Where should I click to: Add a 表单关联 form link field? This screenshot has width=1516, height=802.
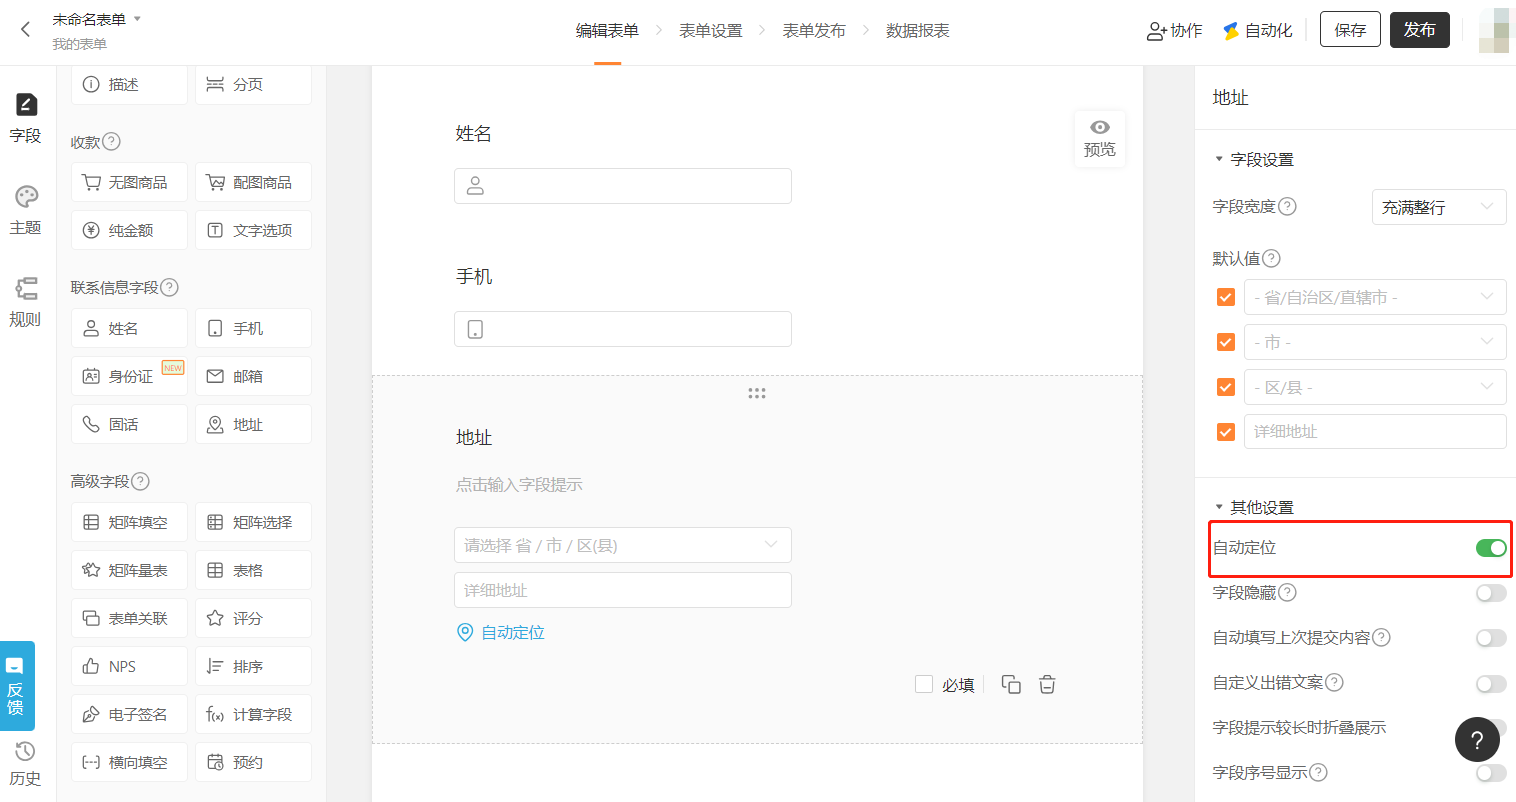pyautogui.click(x=129, y=618)
